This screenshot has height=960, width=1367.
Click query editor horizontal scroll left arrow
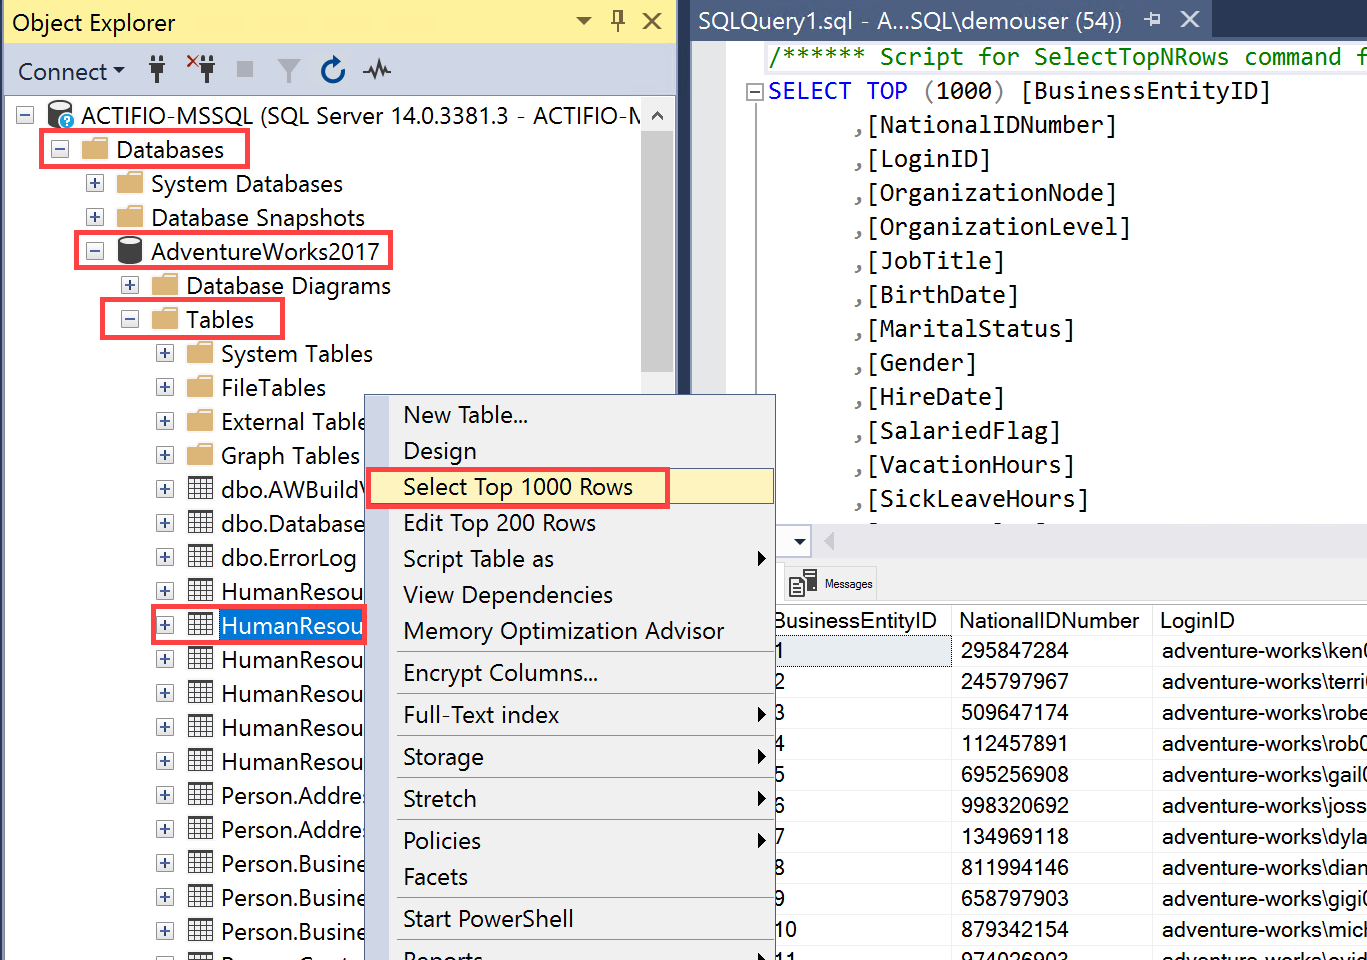coord(829,542)
